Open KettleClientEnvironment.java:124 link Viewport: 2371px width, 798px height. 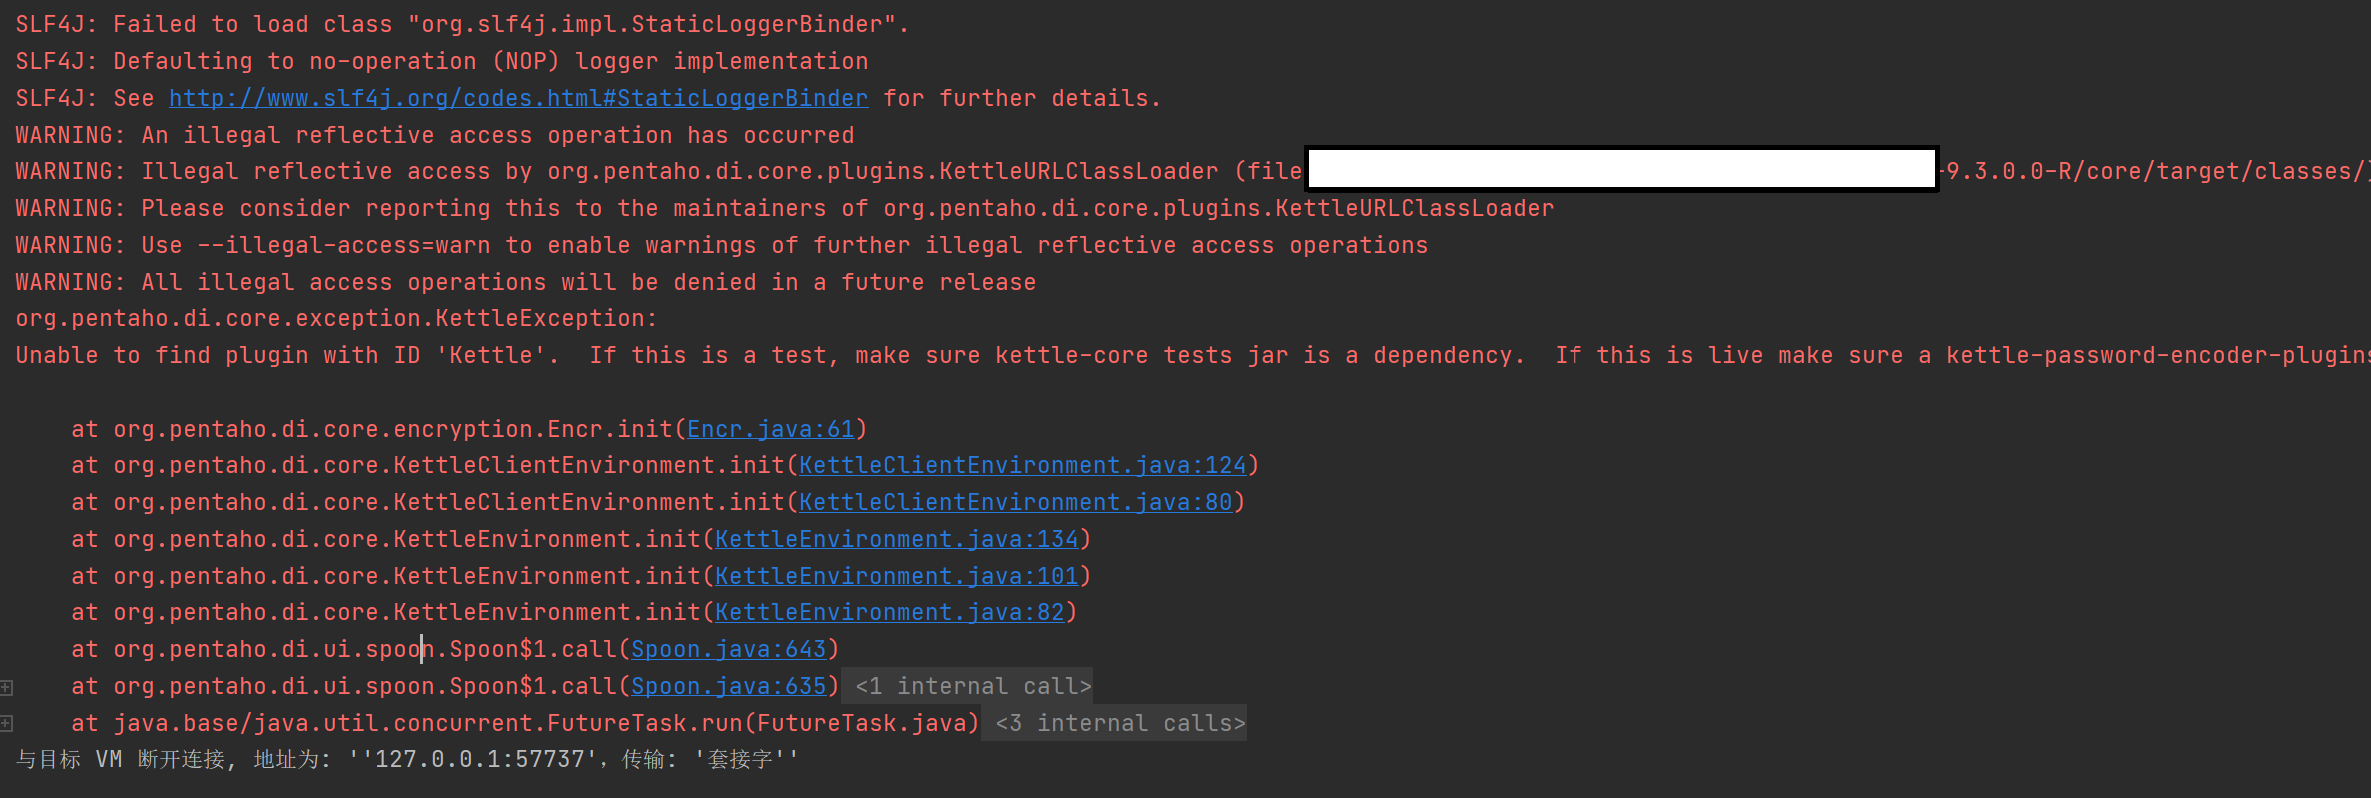1022,466
